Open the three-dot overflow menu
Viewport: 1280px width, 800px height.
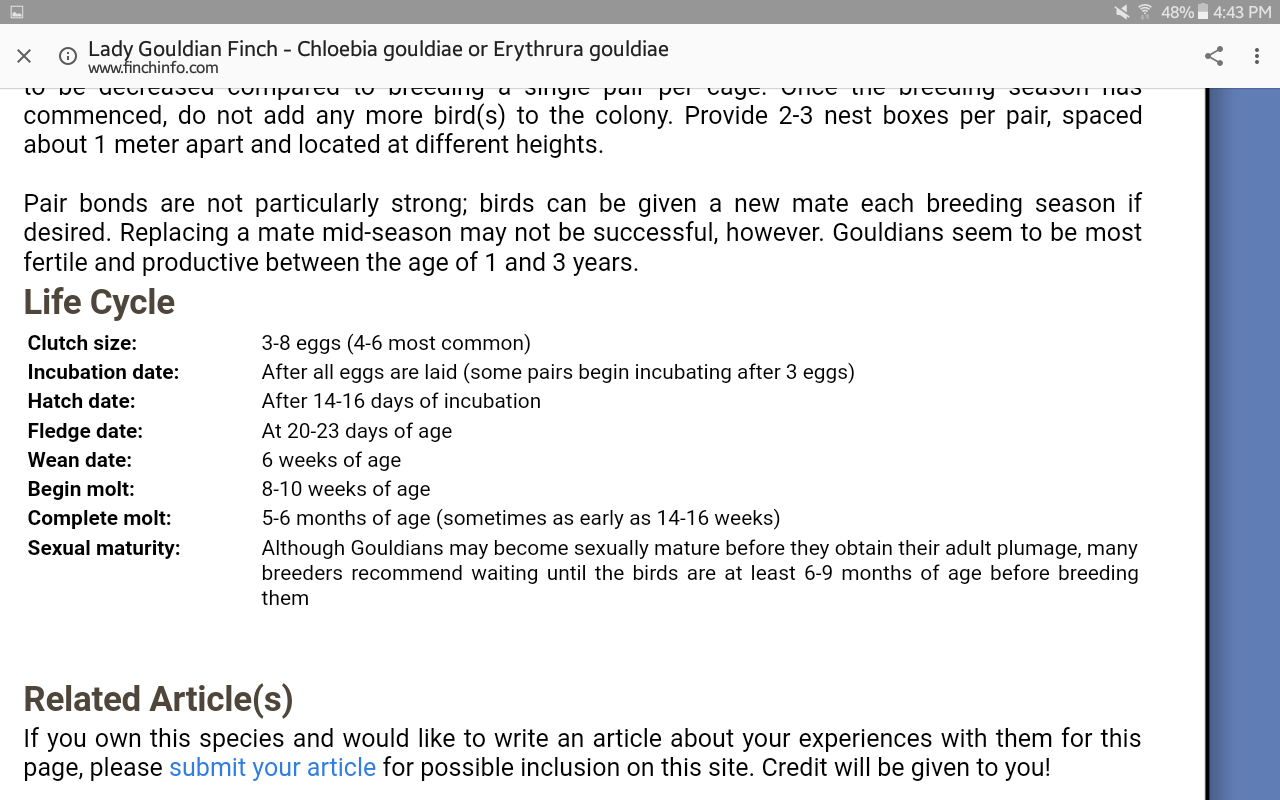1257,56
